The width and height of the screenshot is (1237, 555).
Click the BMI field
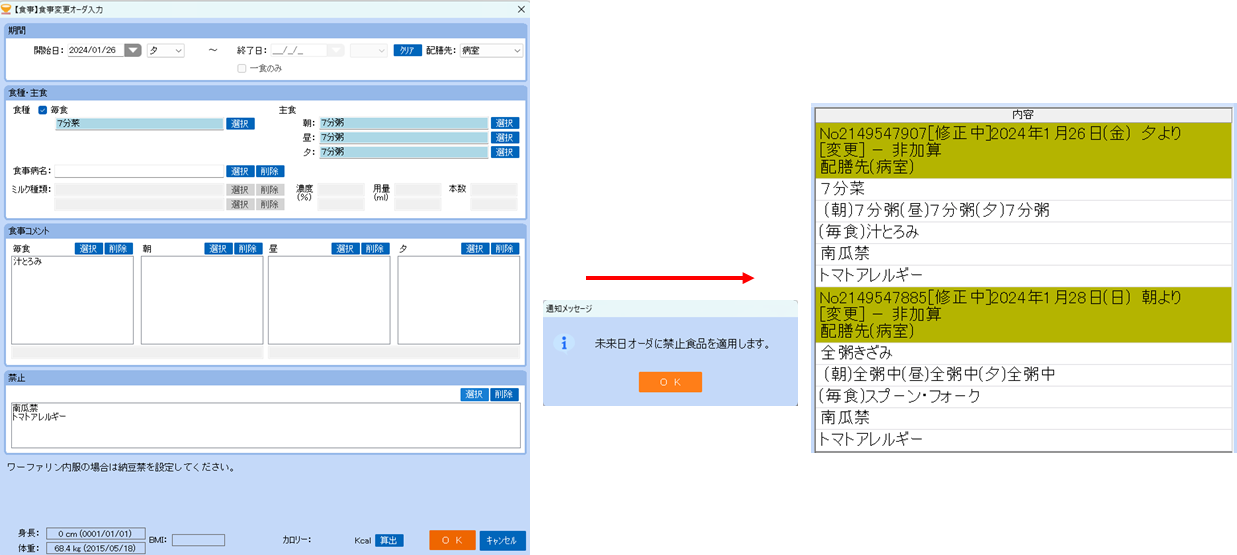coord(198,540)
